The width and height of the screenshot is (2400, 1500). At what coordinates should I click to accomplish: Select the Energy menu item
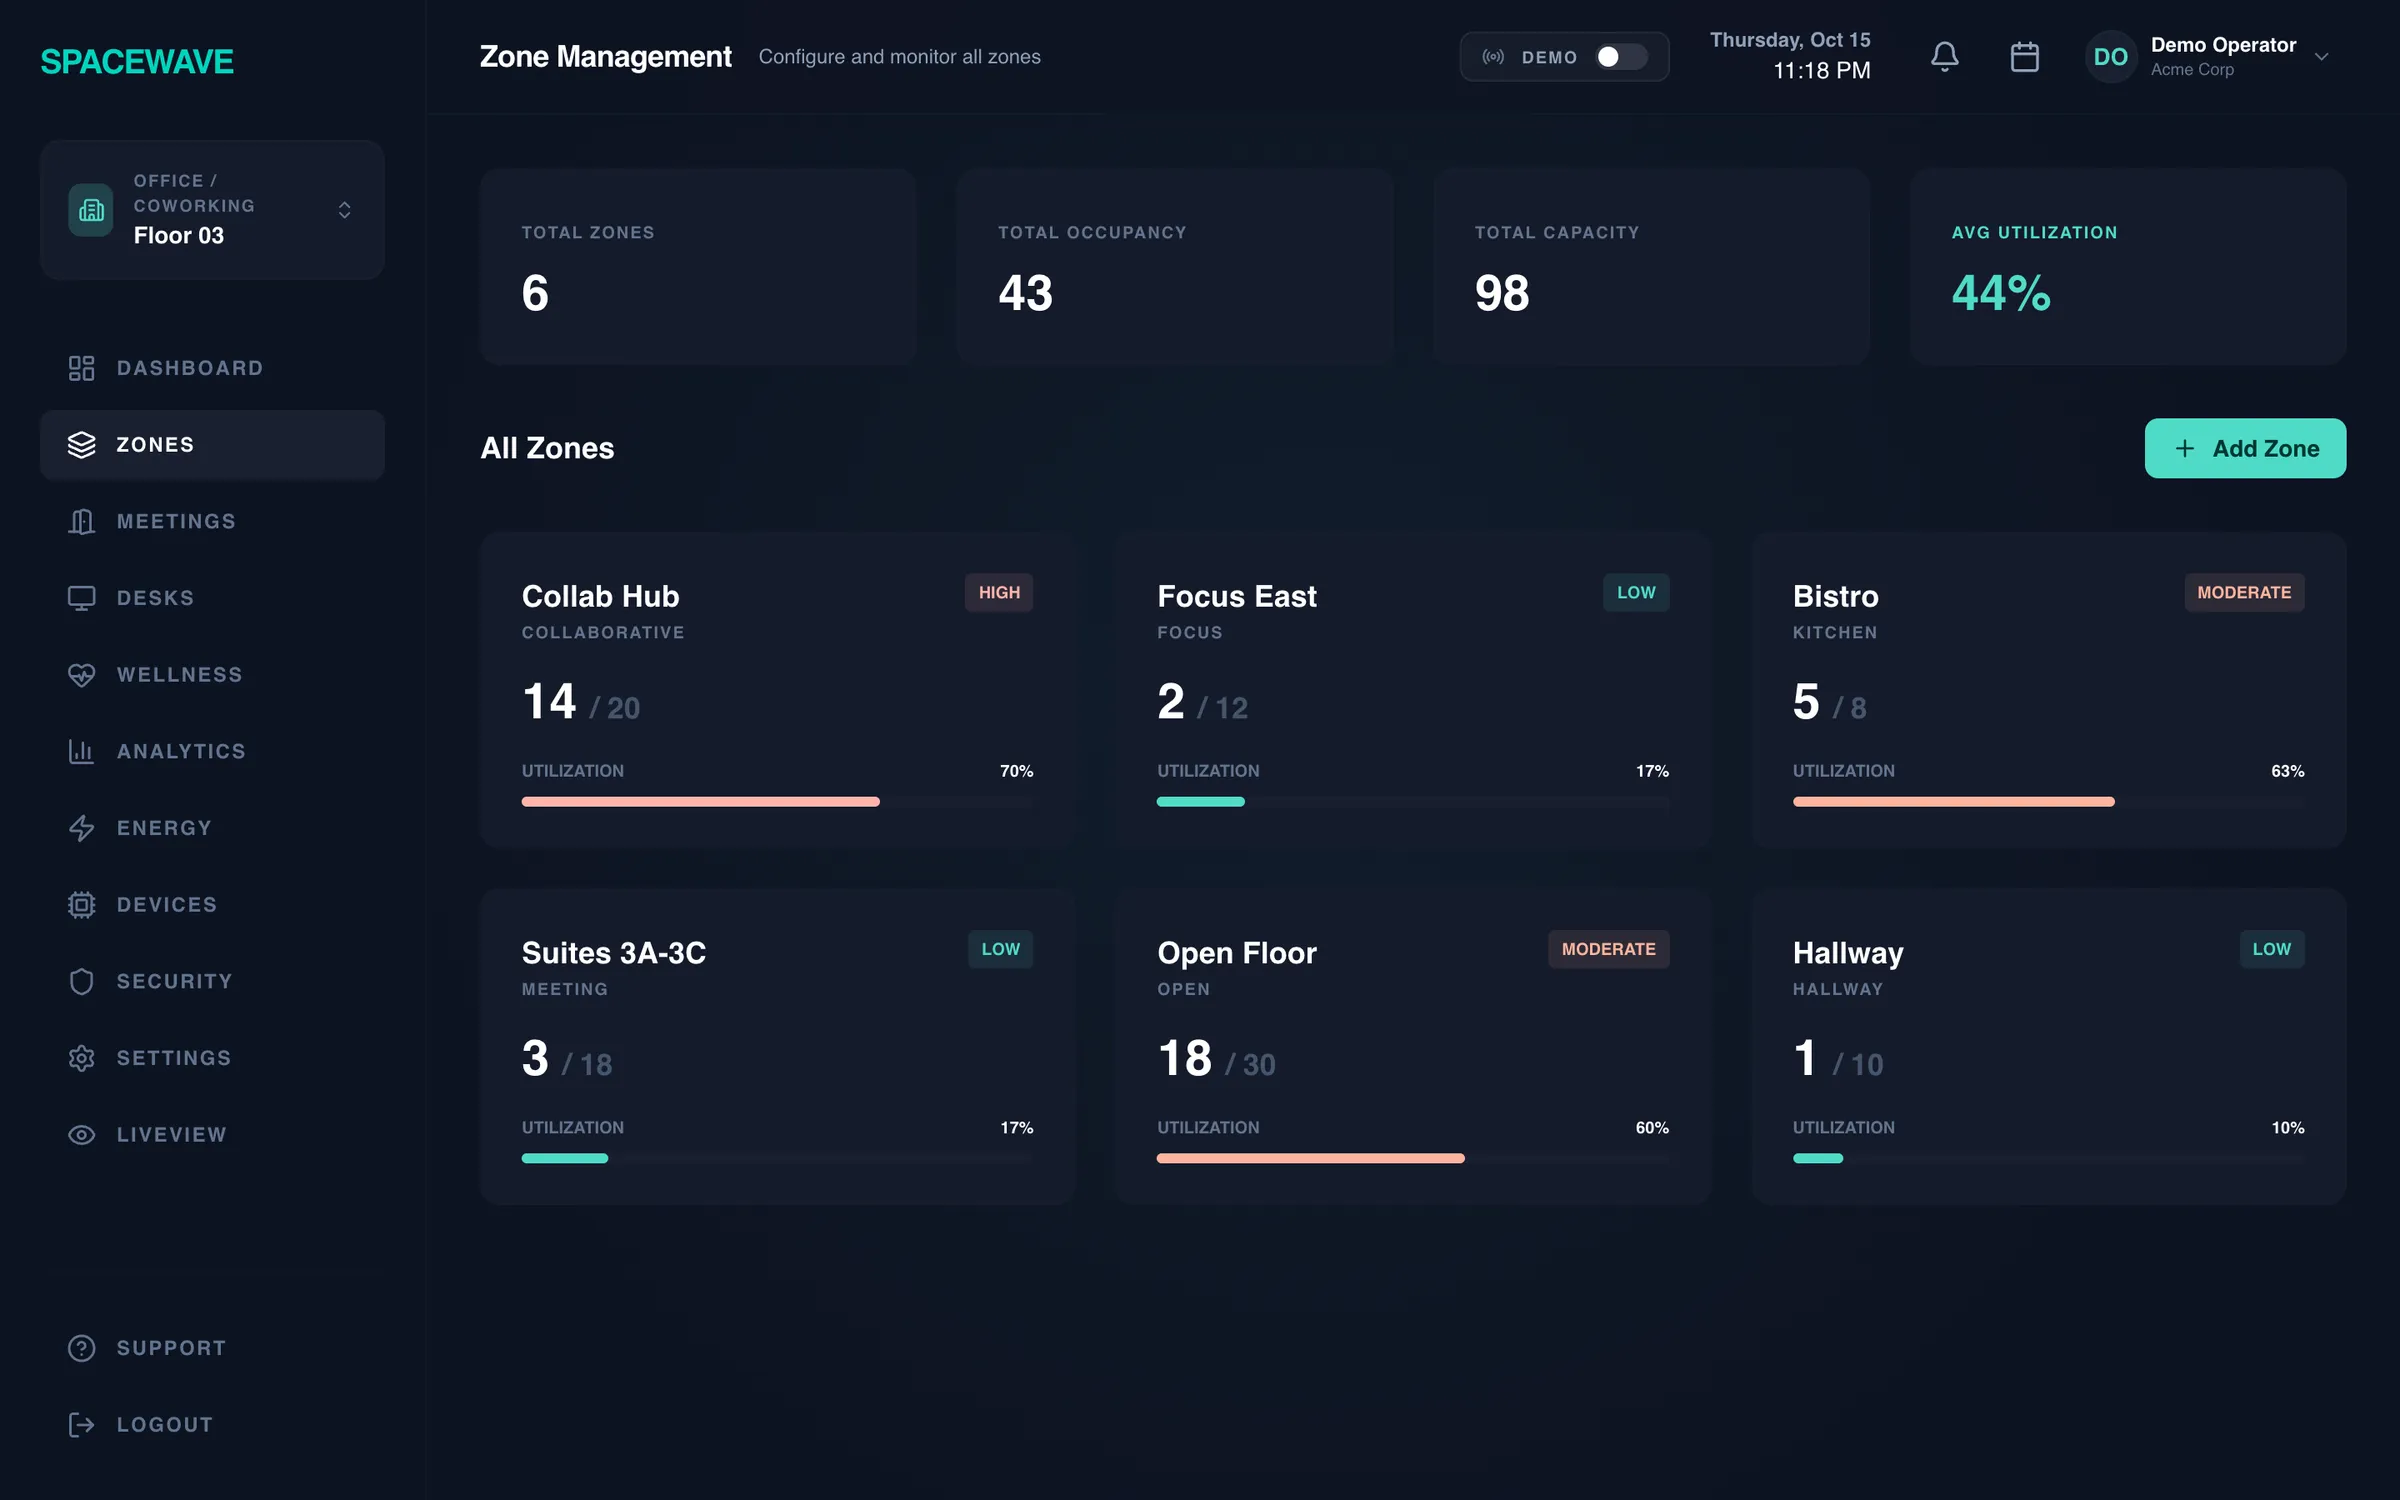[212, 828]
